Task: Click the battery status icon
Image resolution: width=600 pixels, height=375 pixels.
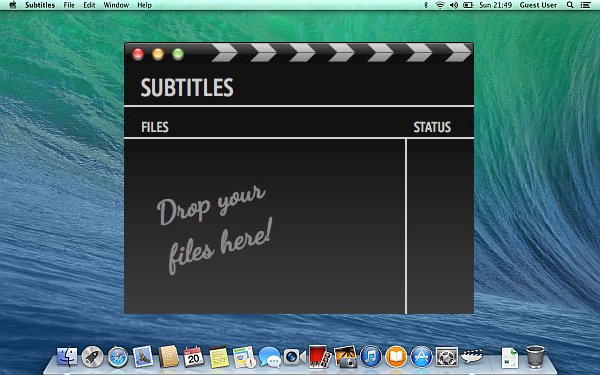Action: (x=468, y=5)
